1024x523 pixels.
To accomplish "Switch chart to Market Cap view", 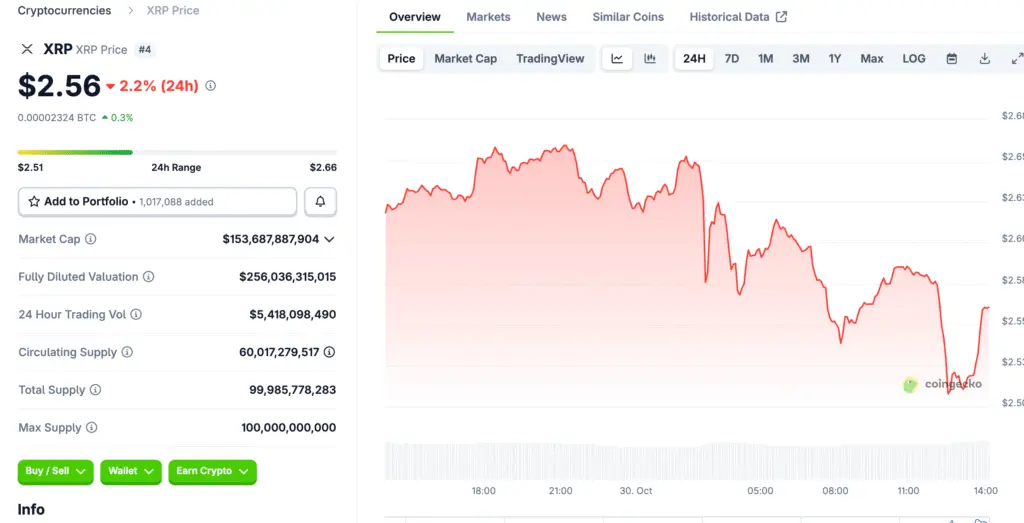I will [x=465, y=59].
